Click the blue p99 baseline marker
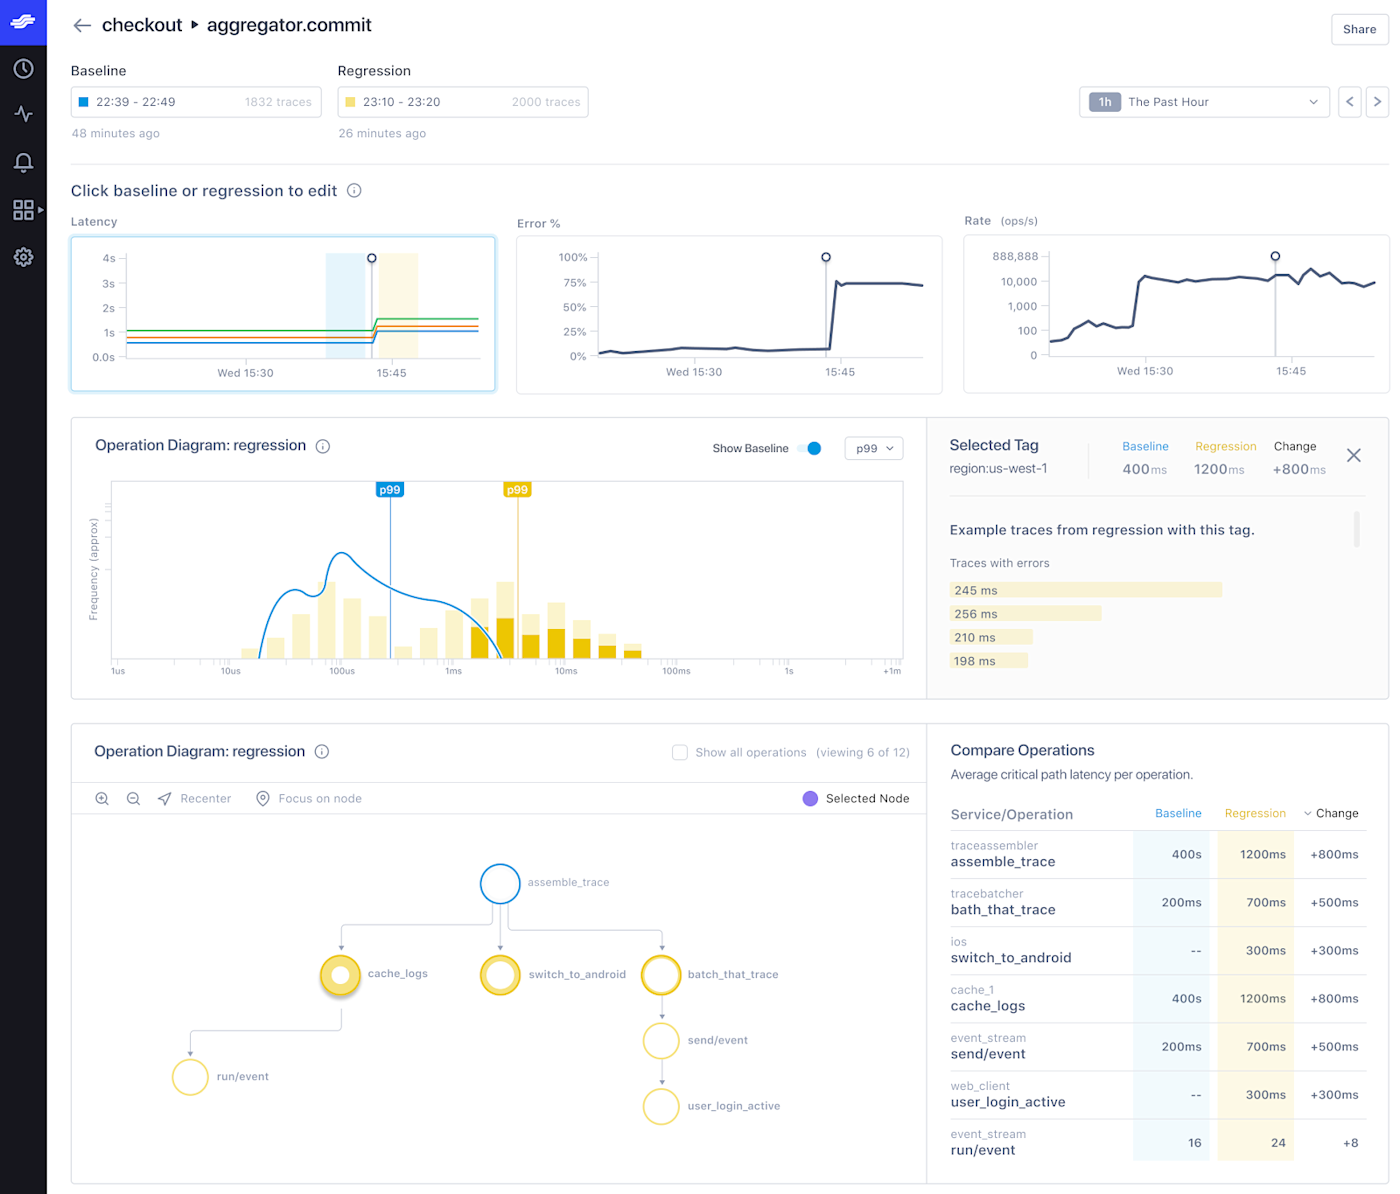The width and height of the screenshot is (1400, 1194). click(390, 490)
